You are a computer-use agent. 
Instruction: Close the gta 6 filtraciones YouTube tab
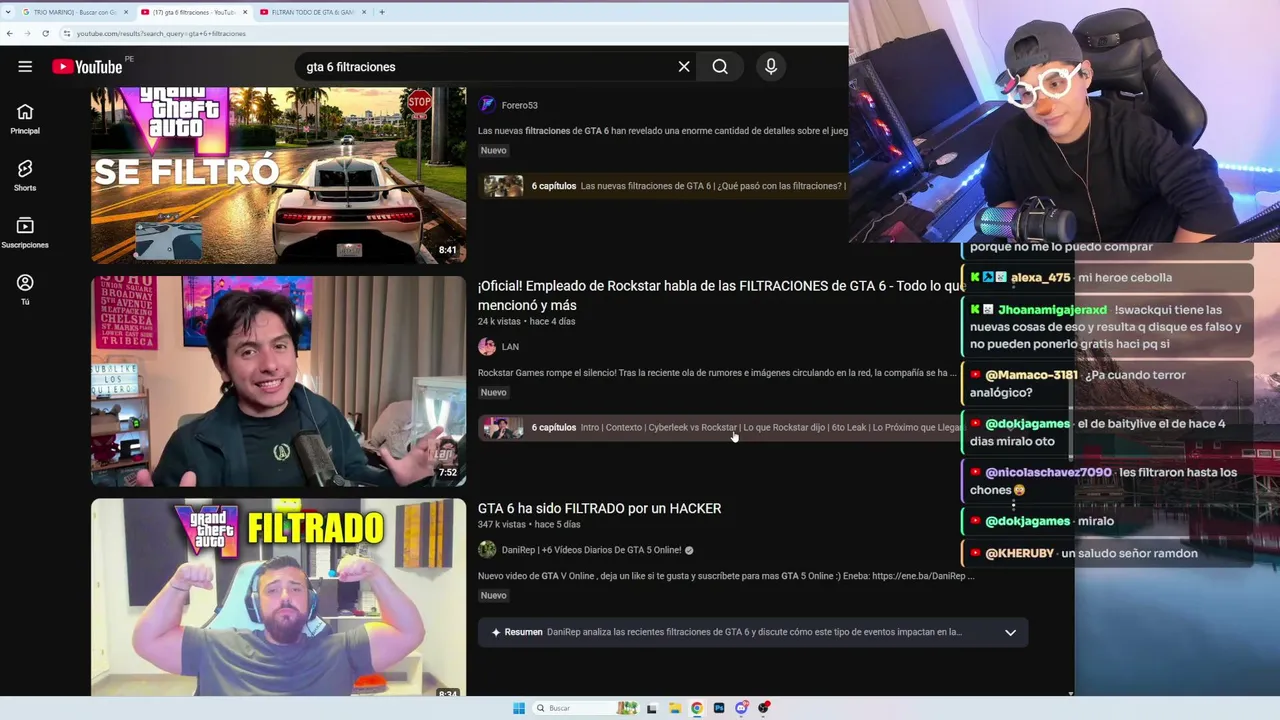pyautogui.click(x=245, y=12)
